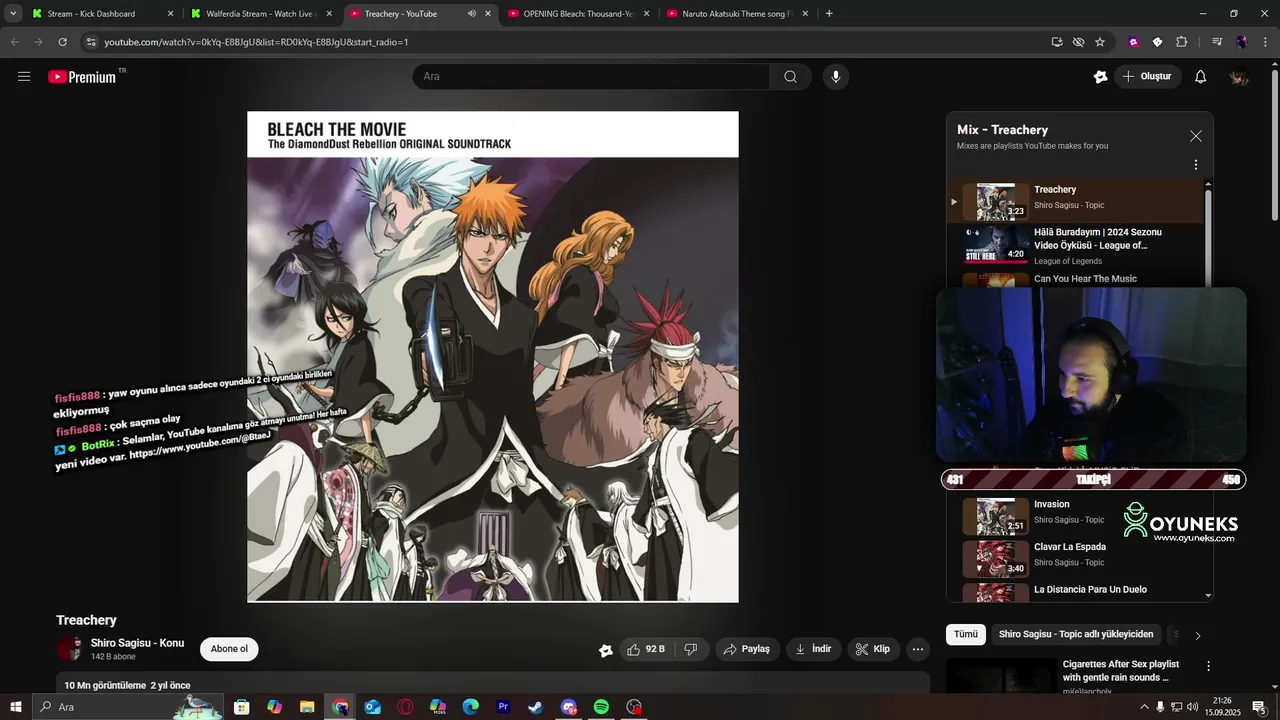Click the İndir download button
Screen dimensions: 1280x720
pyautogui.click(x=814, y=649)
